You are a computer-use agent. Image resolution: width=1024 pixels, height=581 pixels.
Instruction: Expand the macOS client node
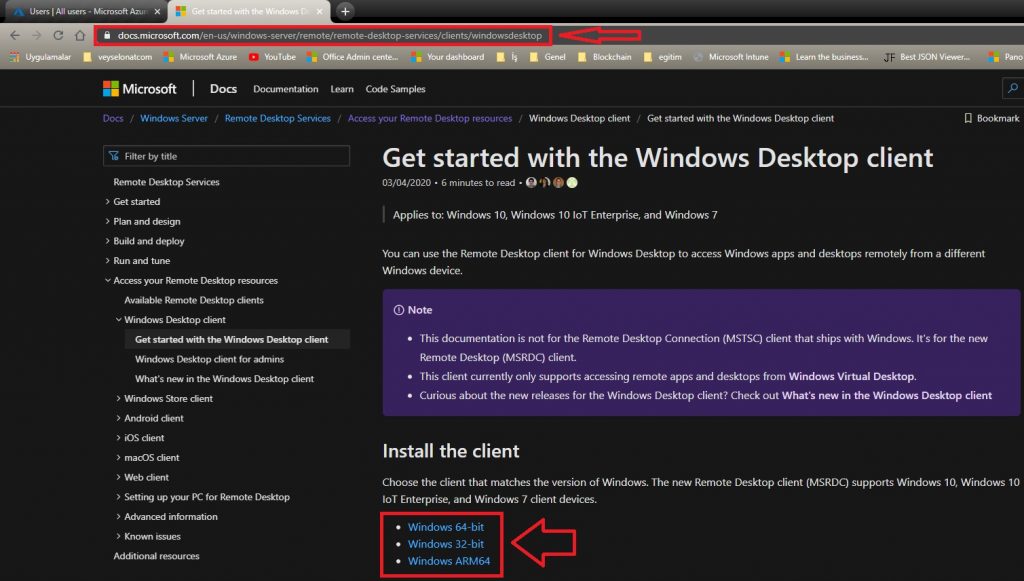point(147,458)
